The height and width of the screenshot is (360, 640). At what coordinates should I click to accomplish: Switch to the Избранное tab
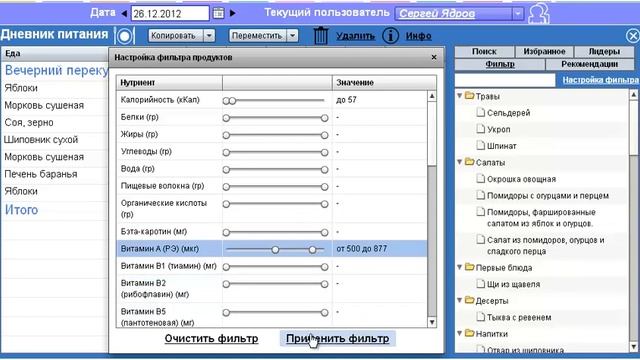[x=544, y=51]
